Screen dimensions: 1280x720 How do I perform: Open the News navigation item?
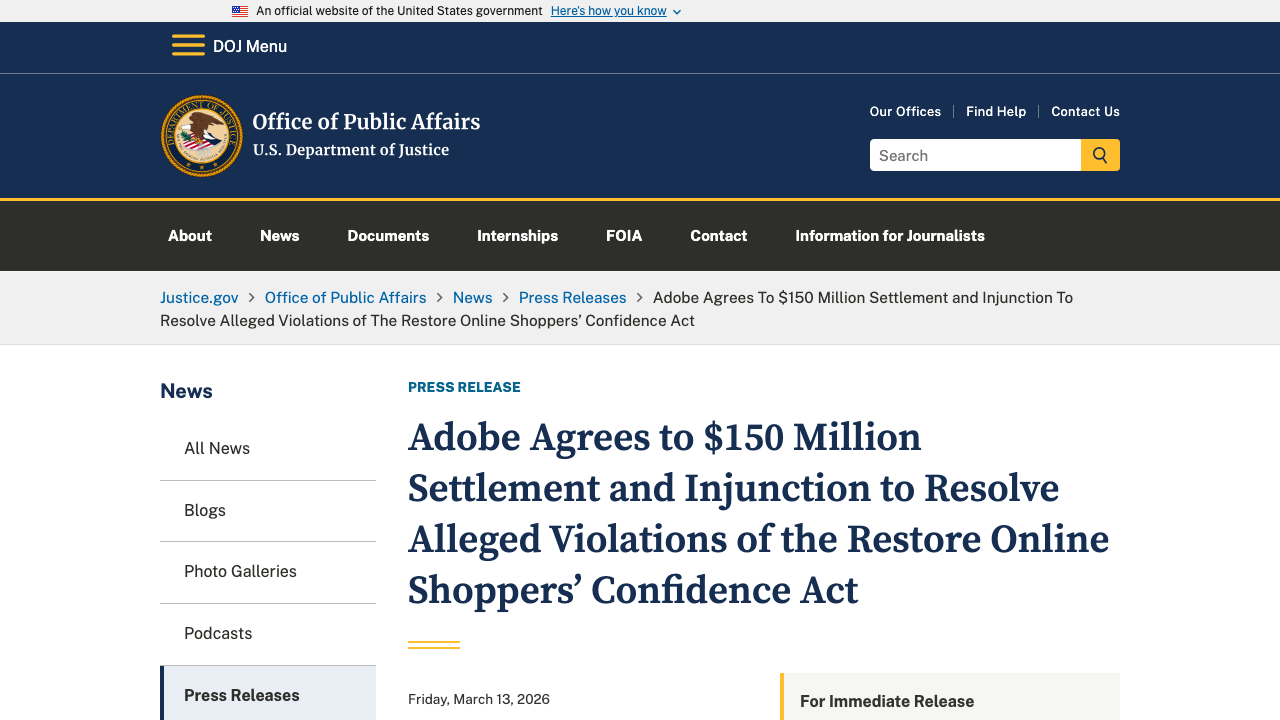coord(280,236)
